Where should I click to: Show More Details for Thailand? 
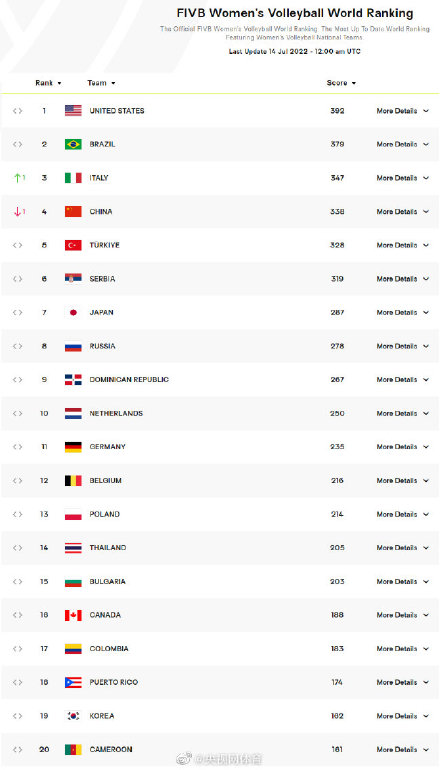coord(403,548)
